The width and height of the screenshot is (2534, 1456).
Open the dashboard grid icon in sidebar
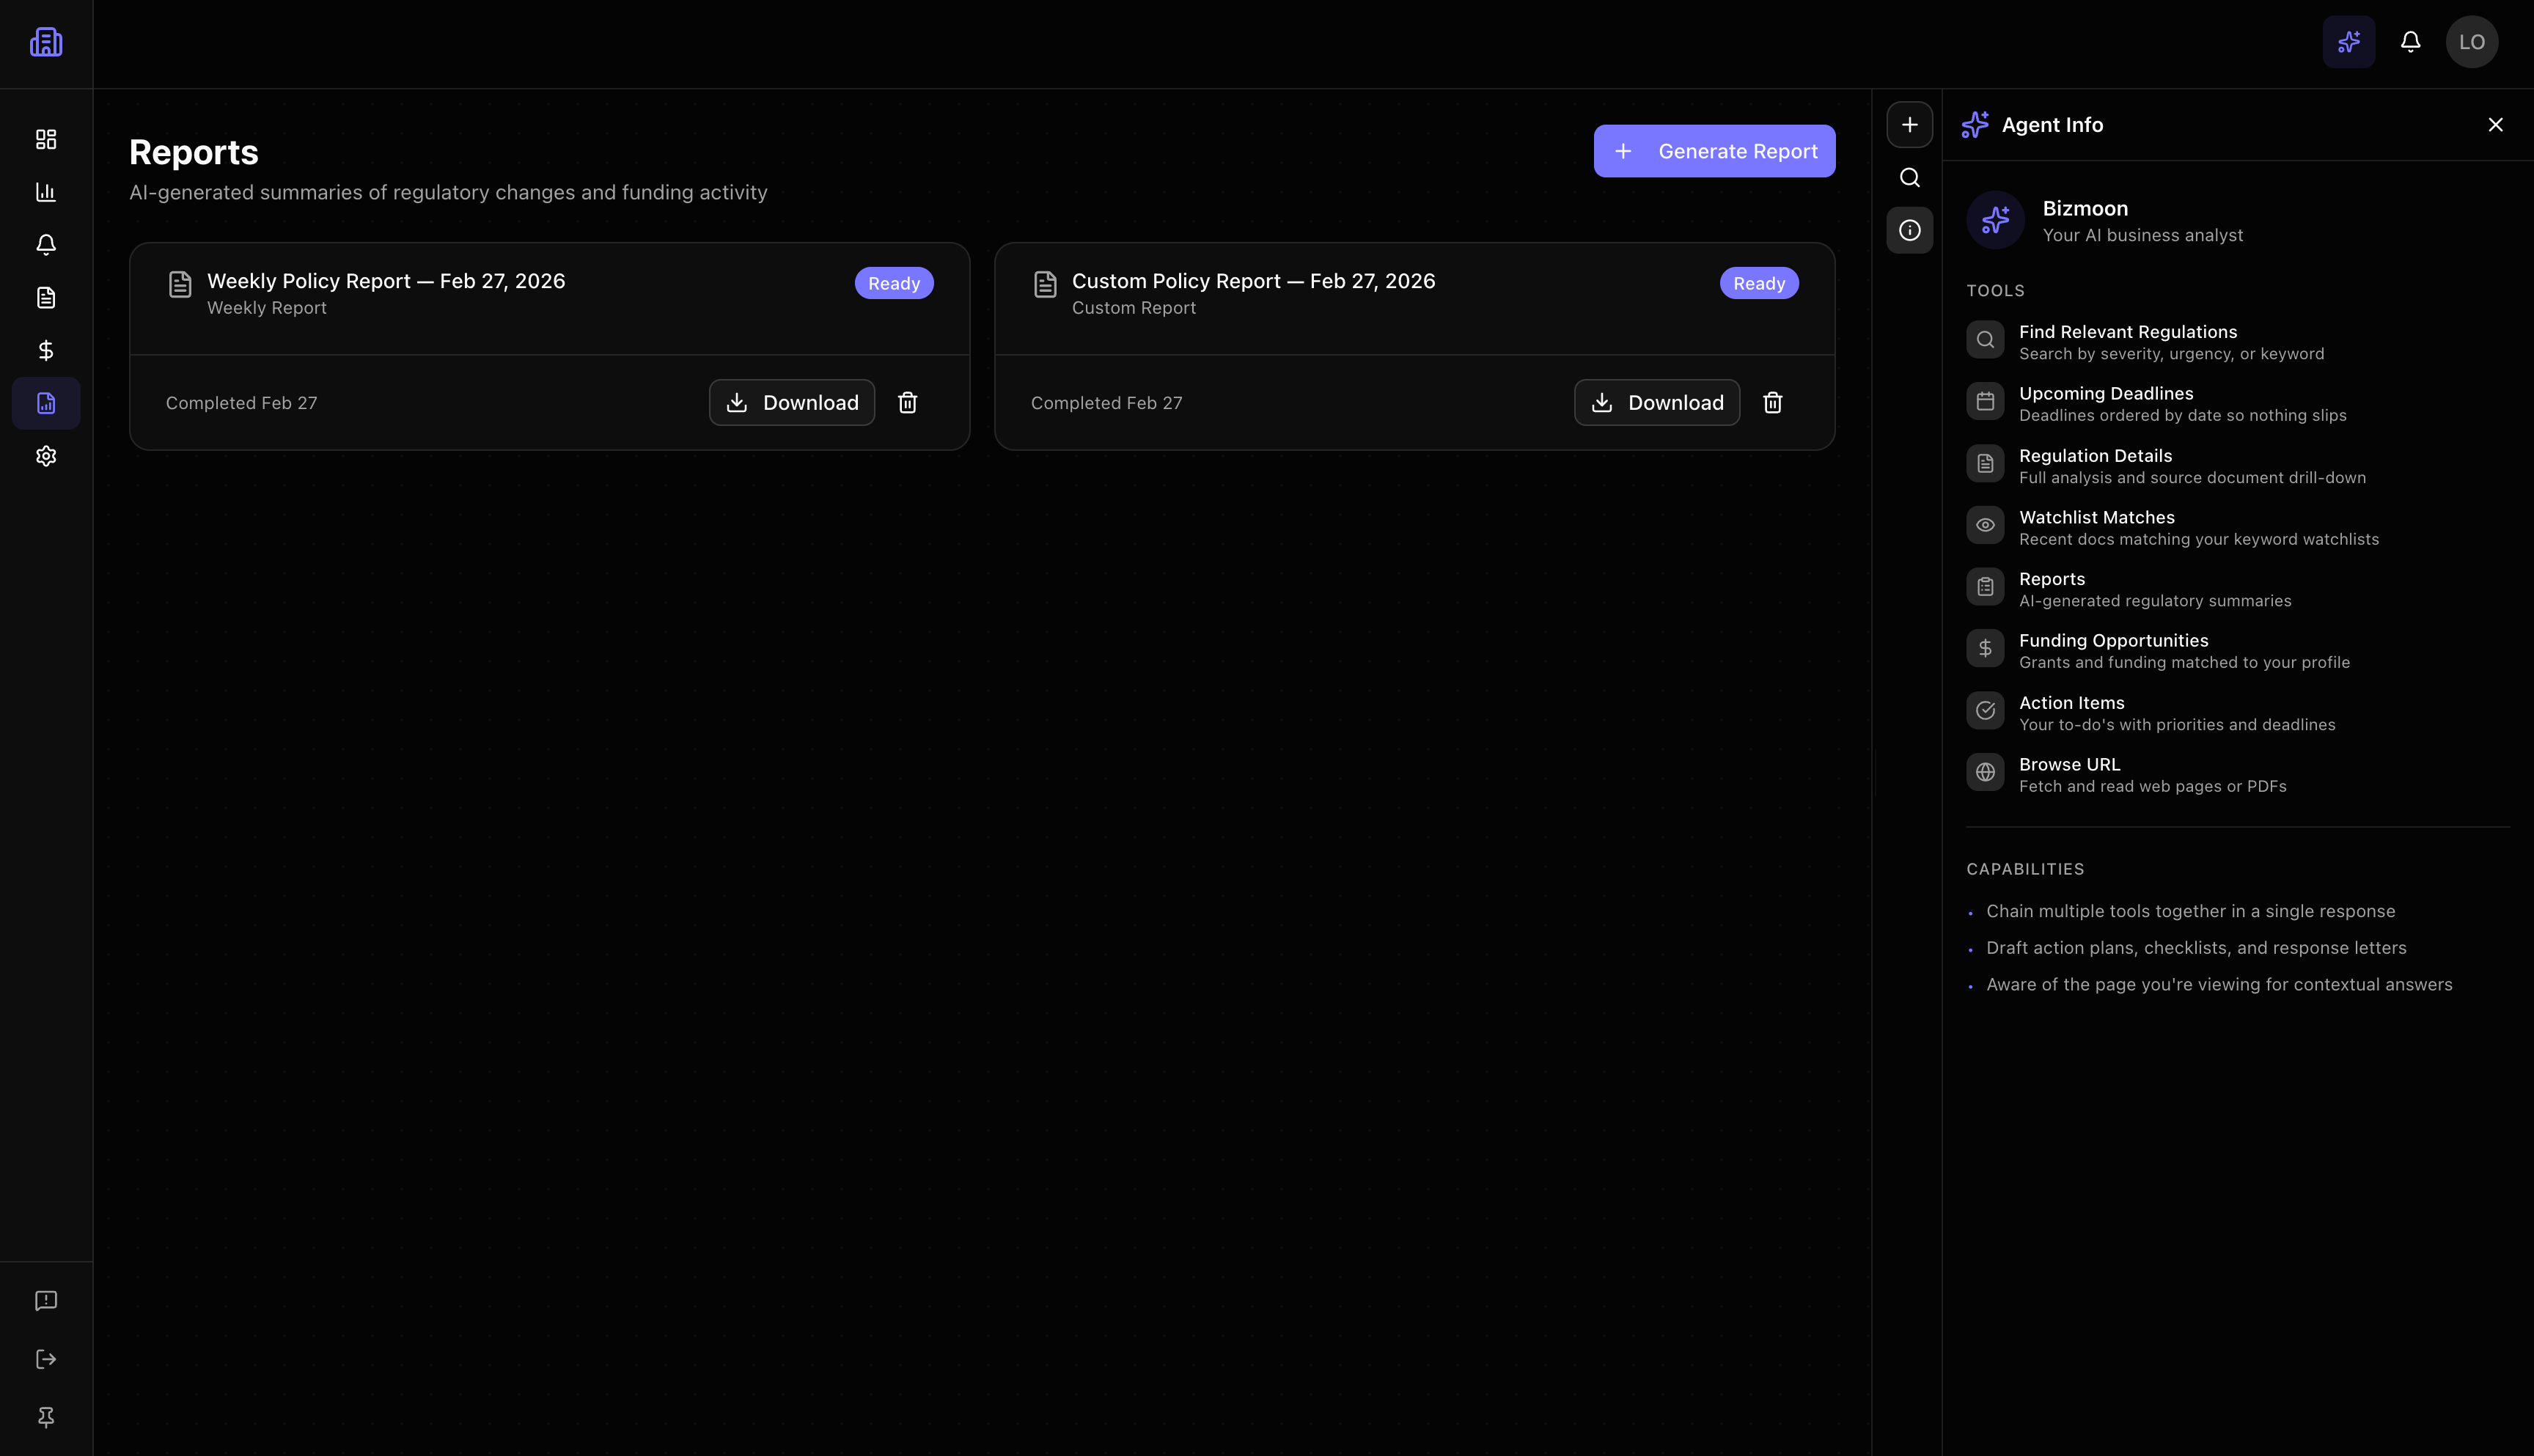(46, 139)
